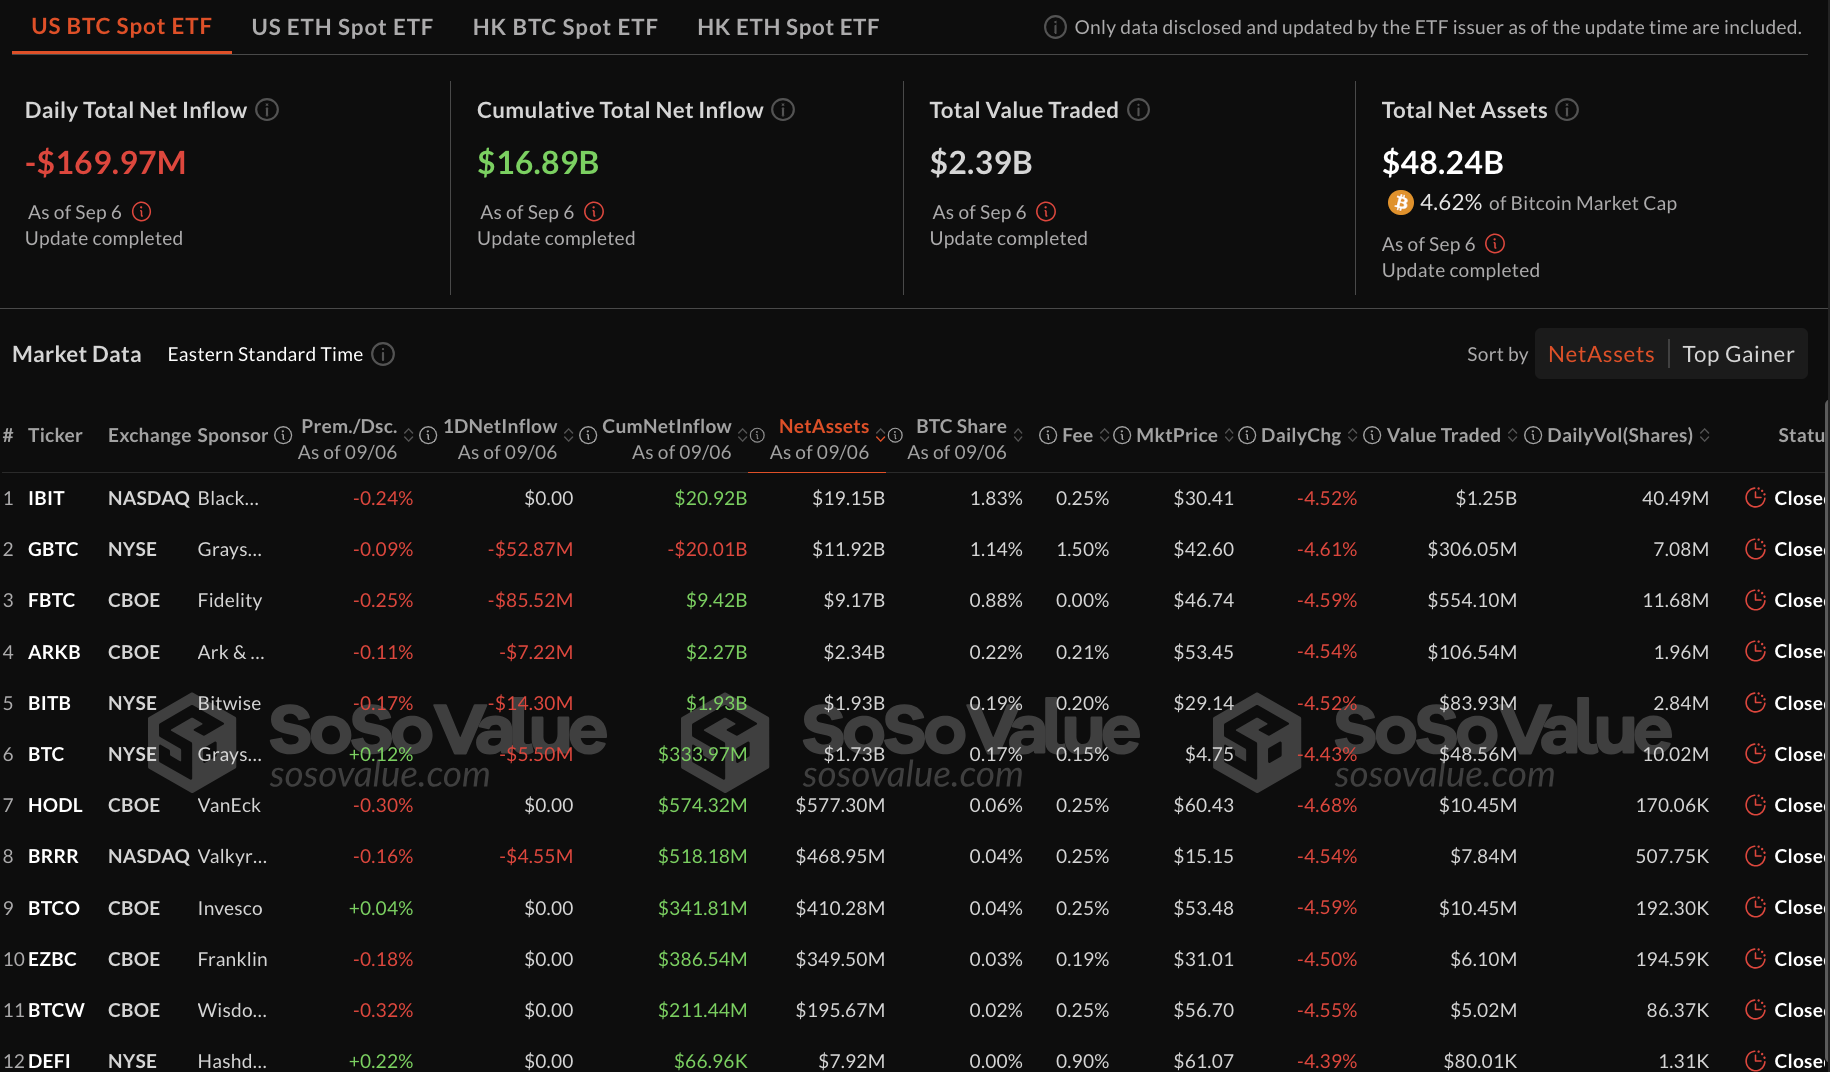Click the Ticker column header
Image resolution: width=1830 pixels, height=1072 pixels.
(55, 435)
